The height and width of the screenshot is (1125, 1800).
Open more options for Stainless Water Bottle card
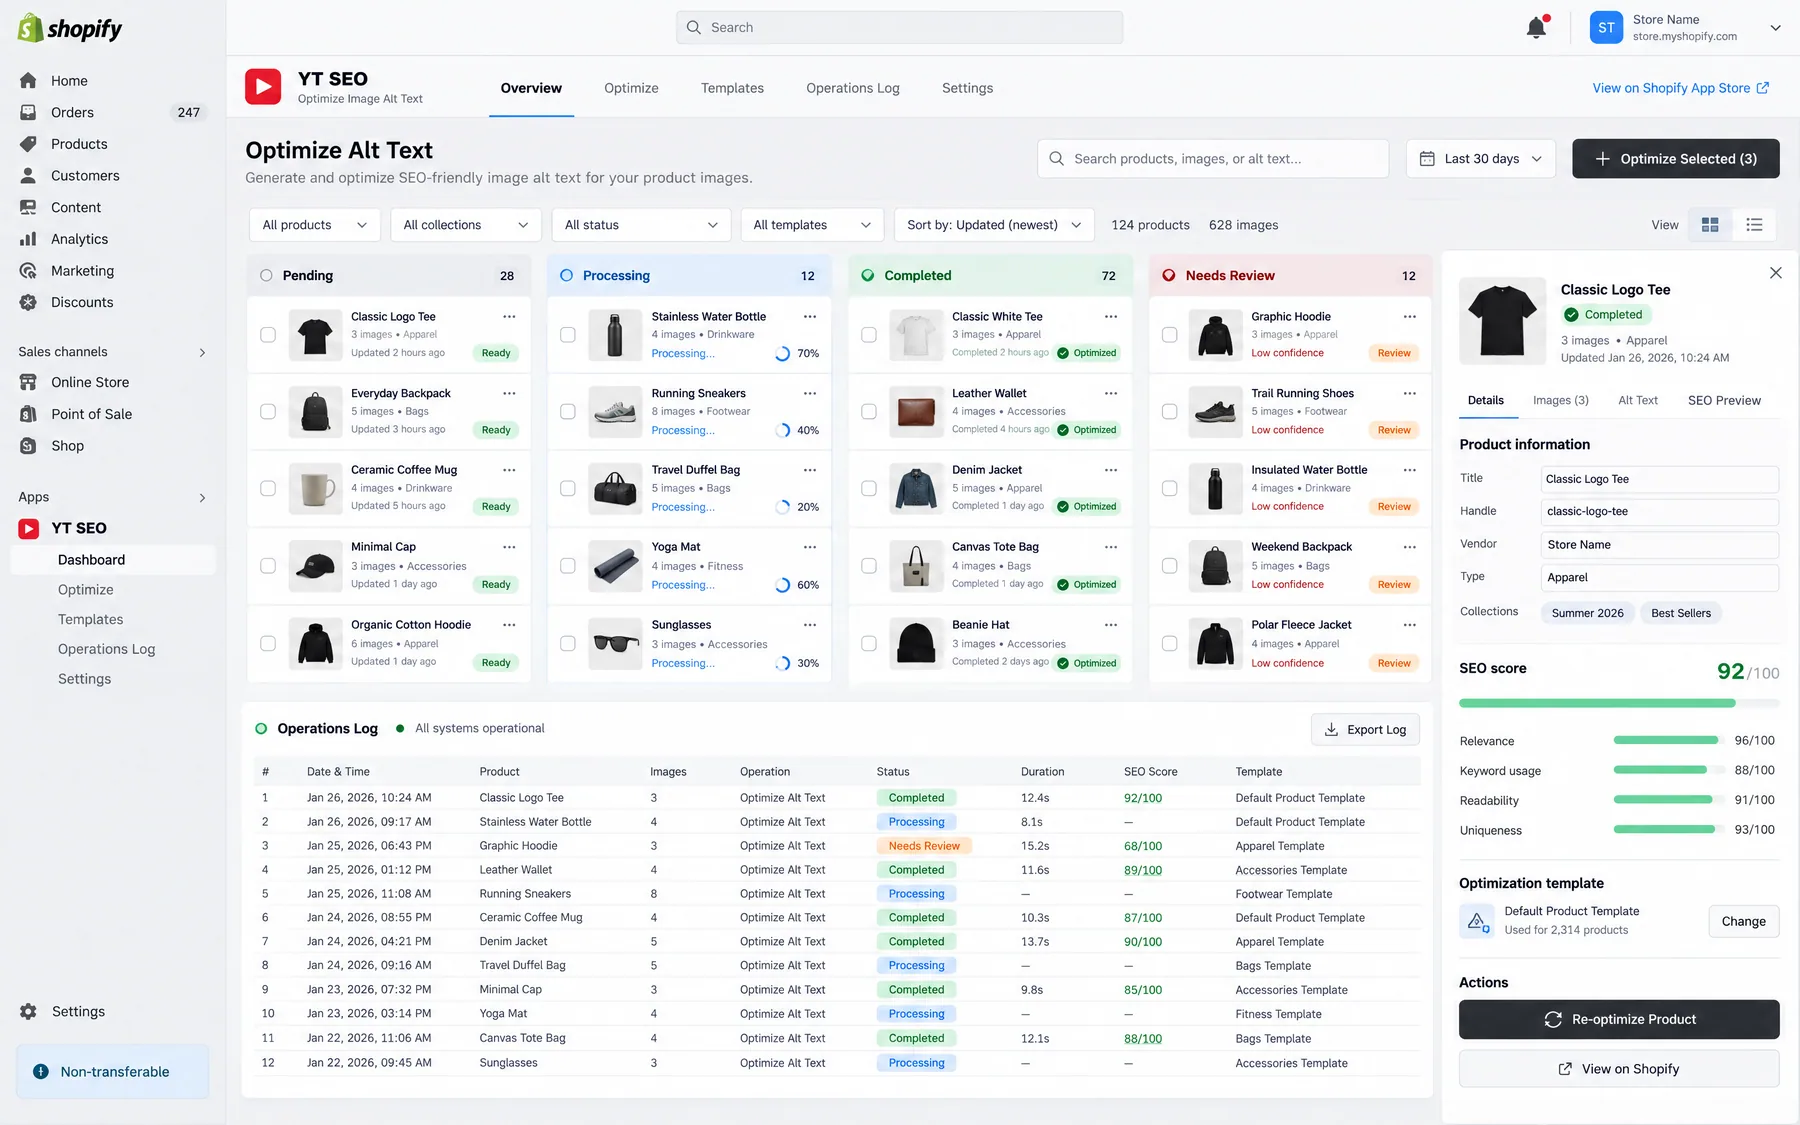(x=810, y=317)
